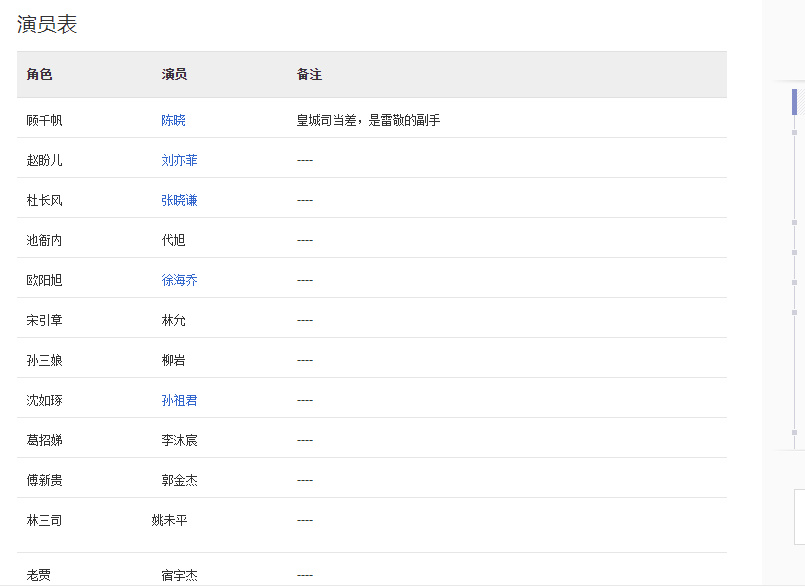
Task: Open the 张晓谦 actor link
Action: (179, 200)
